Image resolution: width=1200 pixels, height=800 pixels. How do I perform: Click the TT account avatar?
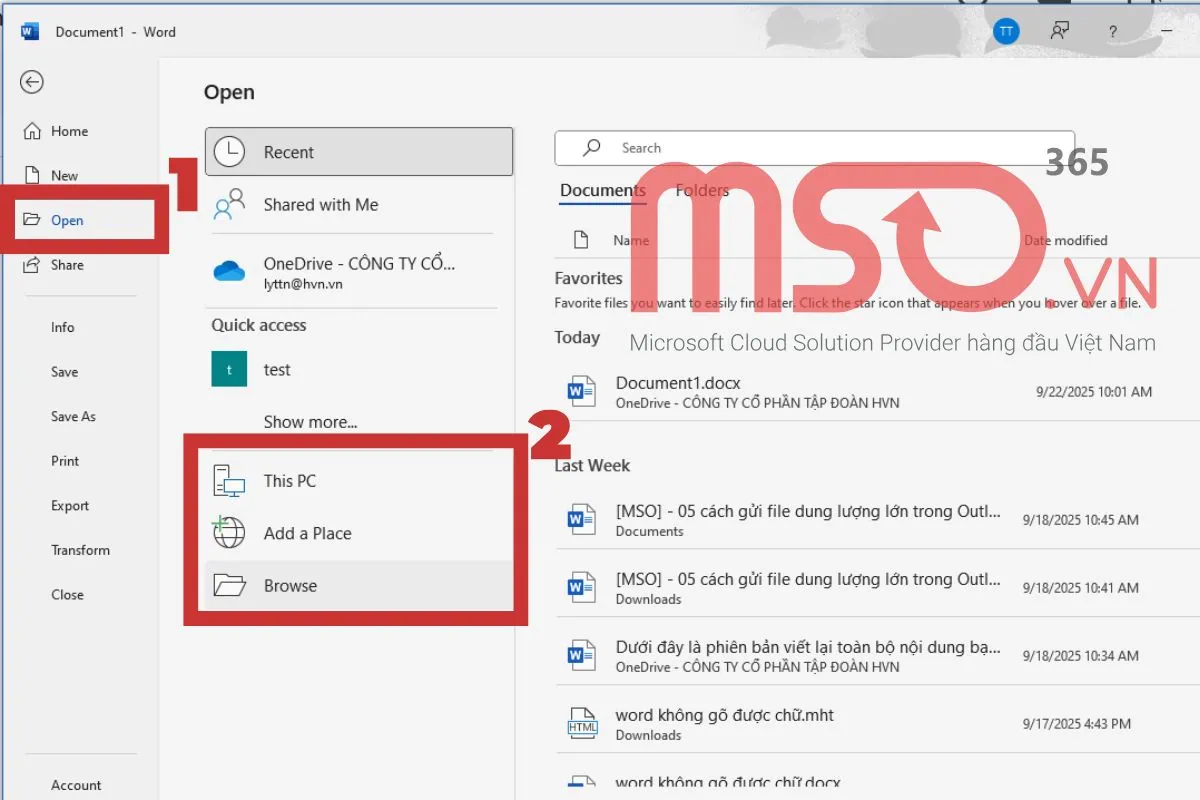1005,32
